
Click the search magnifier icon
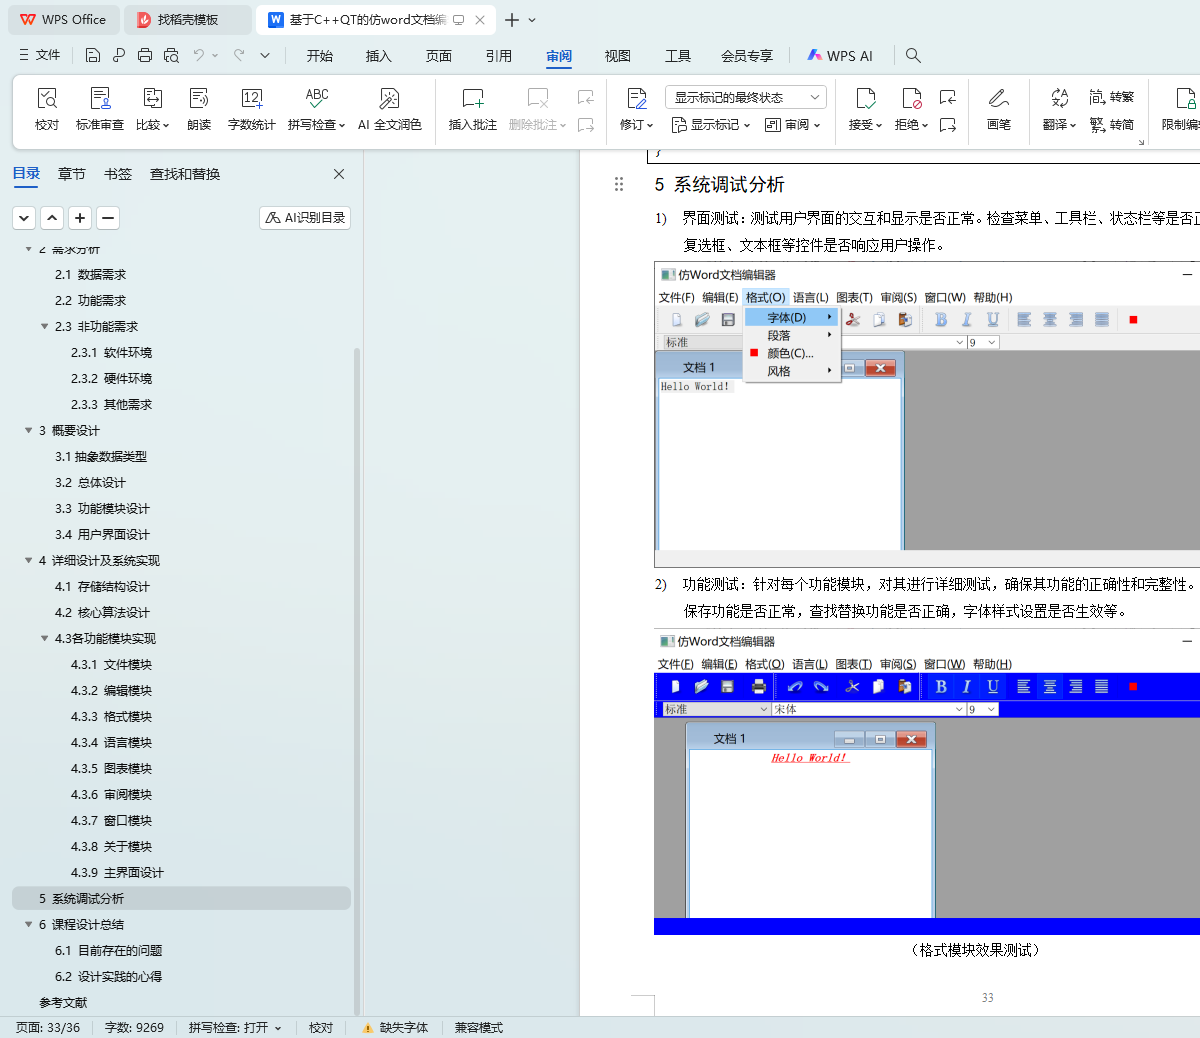913,56
